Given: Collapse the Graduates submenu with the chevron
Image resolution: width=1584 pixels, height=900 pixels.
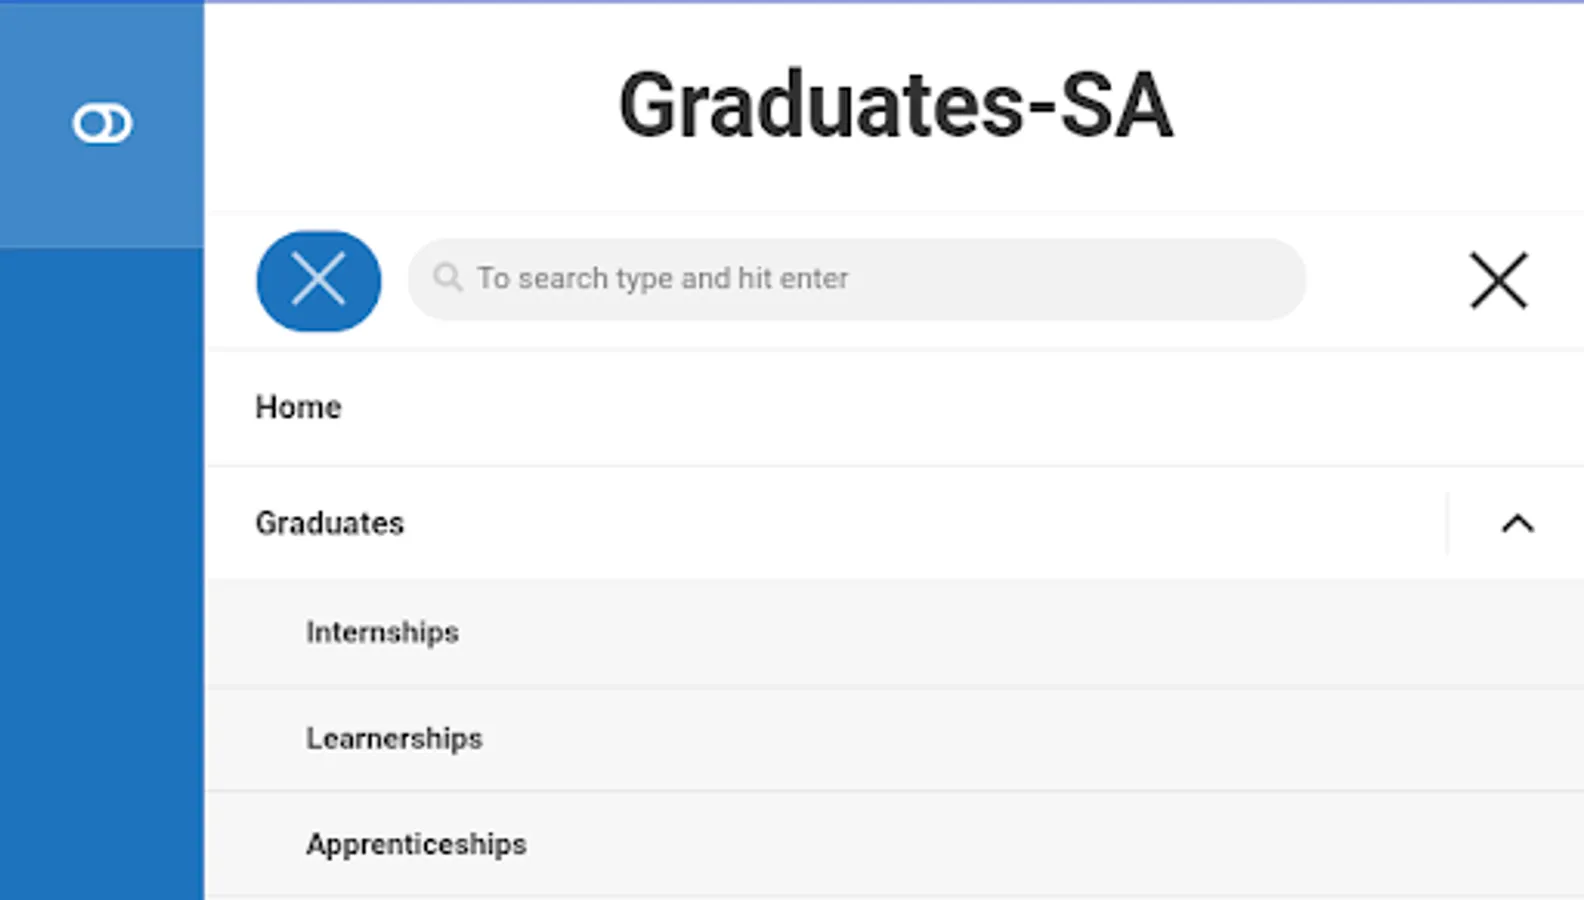Looking at the screenshot, I should coord(1517,523).
